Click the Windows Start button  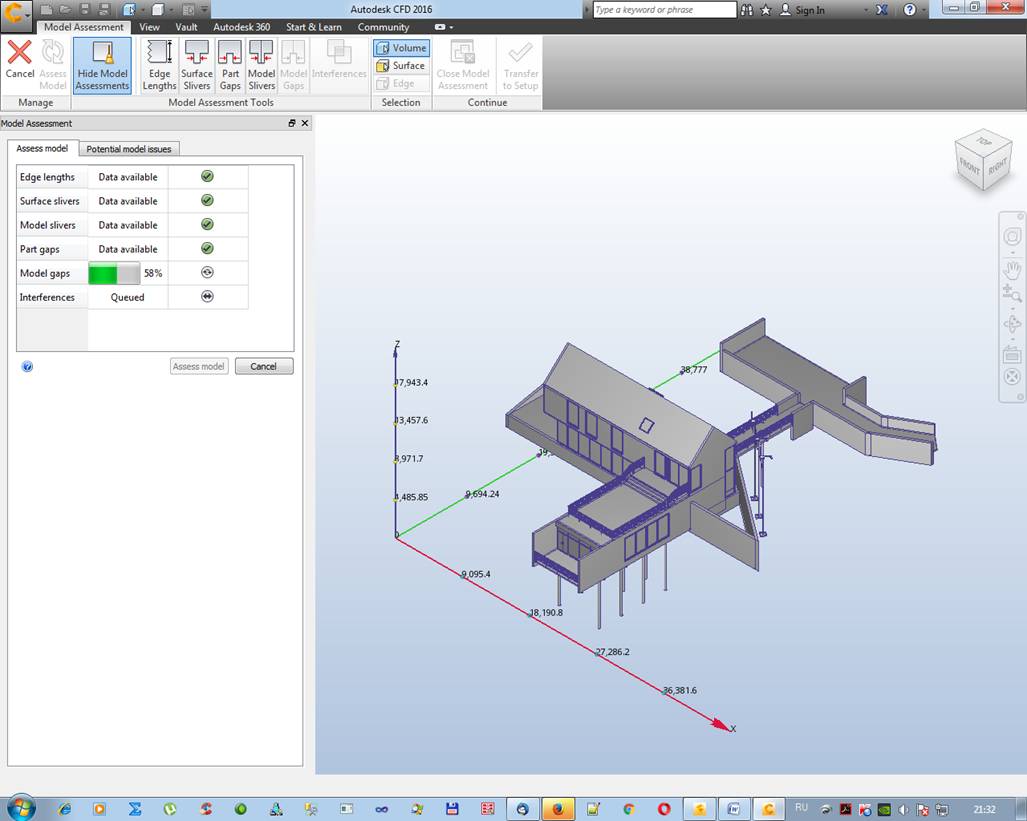[20, 808]
